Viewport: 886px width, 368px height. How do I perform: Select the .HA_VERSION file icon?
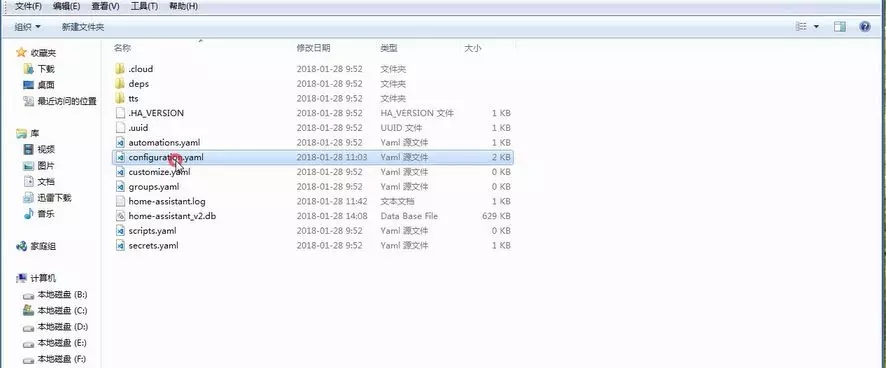click(x=120, y=113)
